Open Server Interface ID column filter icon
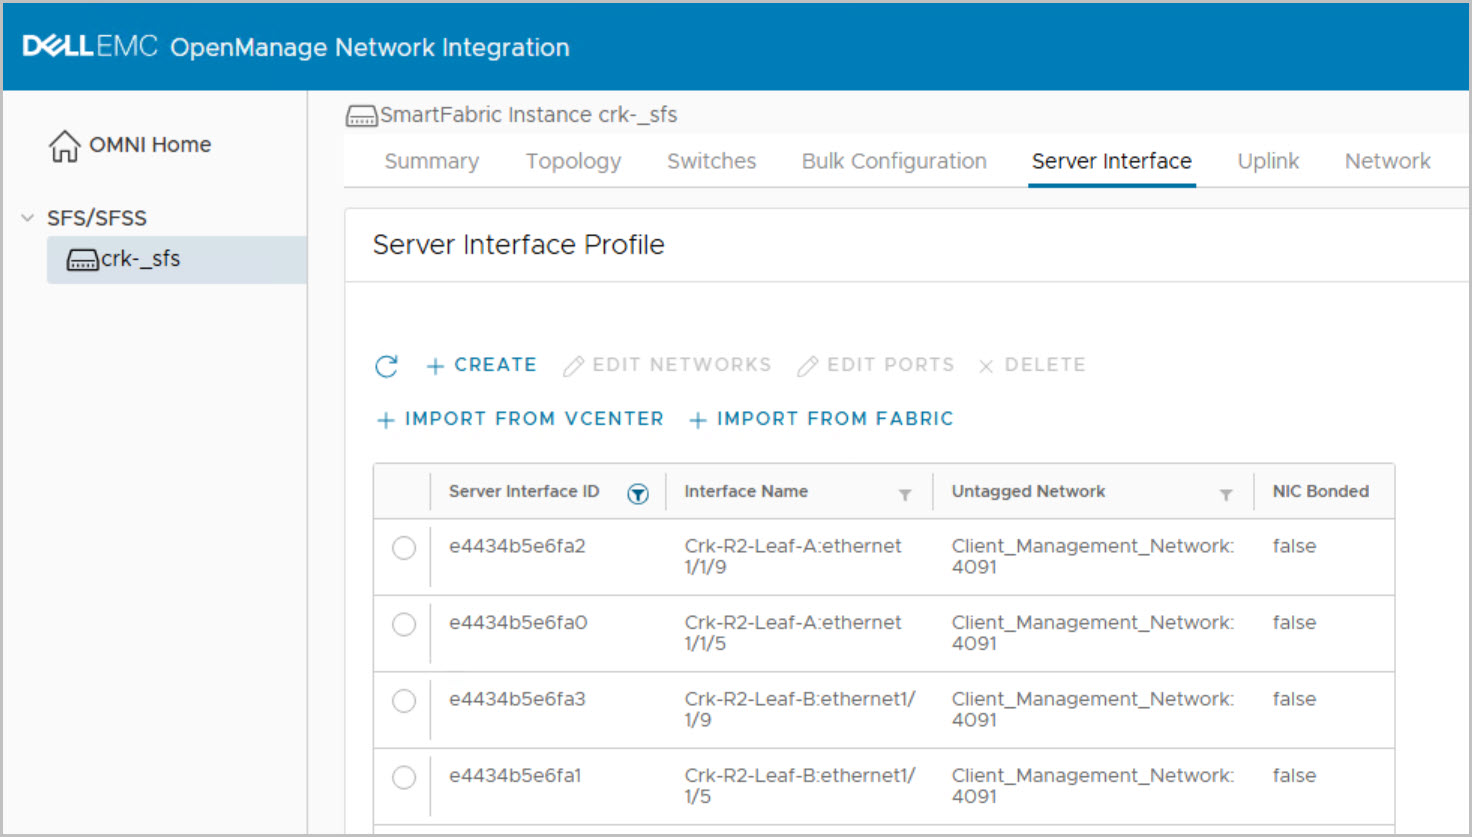The image size is (1472, 837). coord(637,493)
